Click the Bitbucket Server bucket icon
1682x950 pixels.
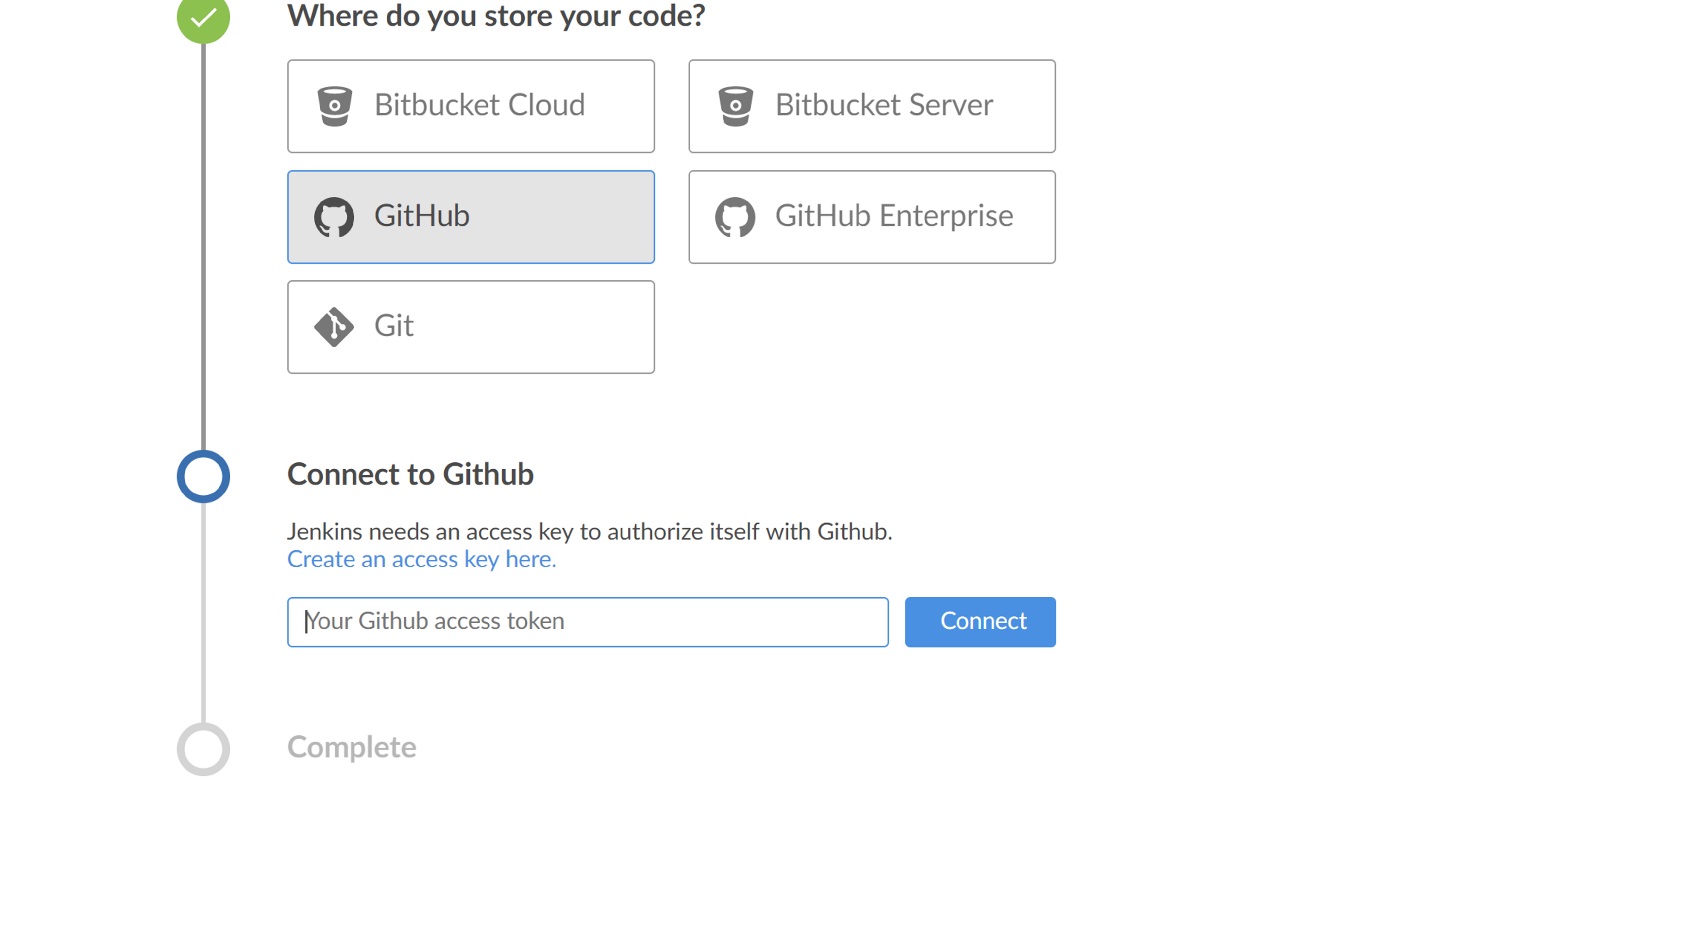(x=736, y=106)
